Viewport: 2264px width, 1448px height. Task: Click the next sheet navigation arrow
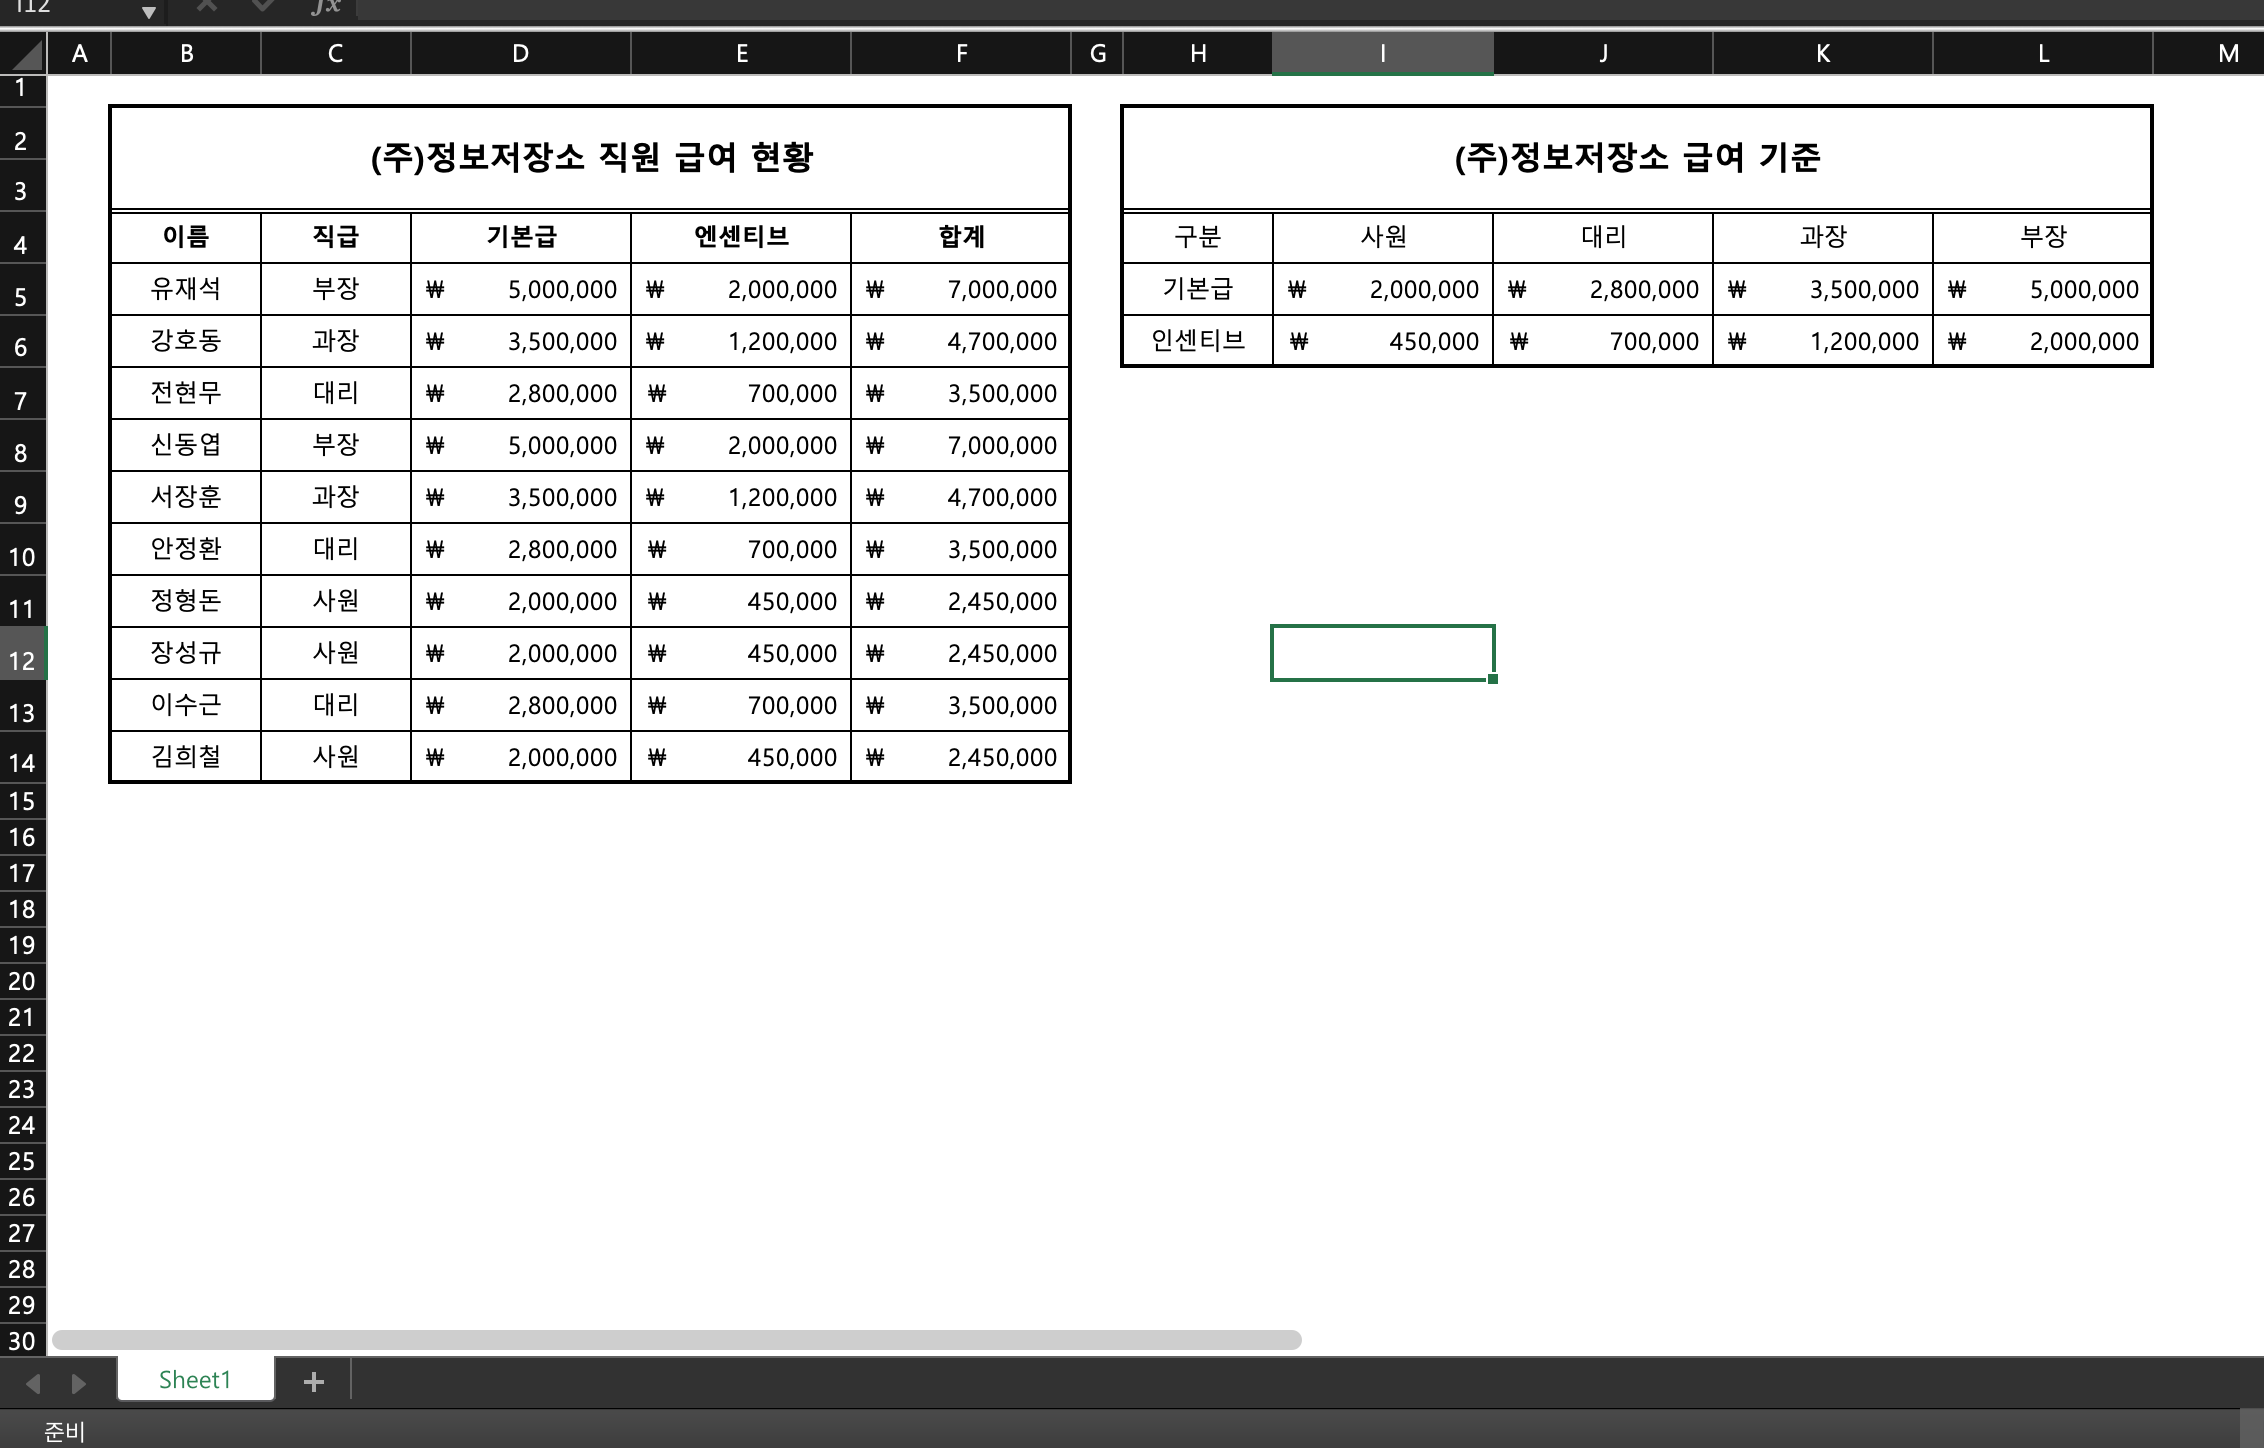(x=78, y=1383)
